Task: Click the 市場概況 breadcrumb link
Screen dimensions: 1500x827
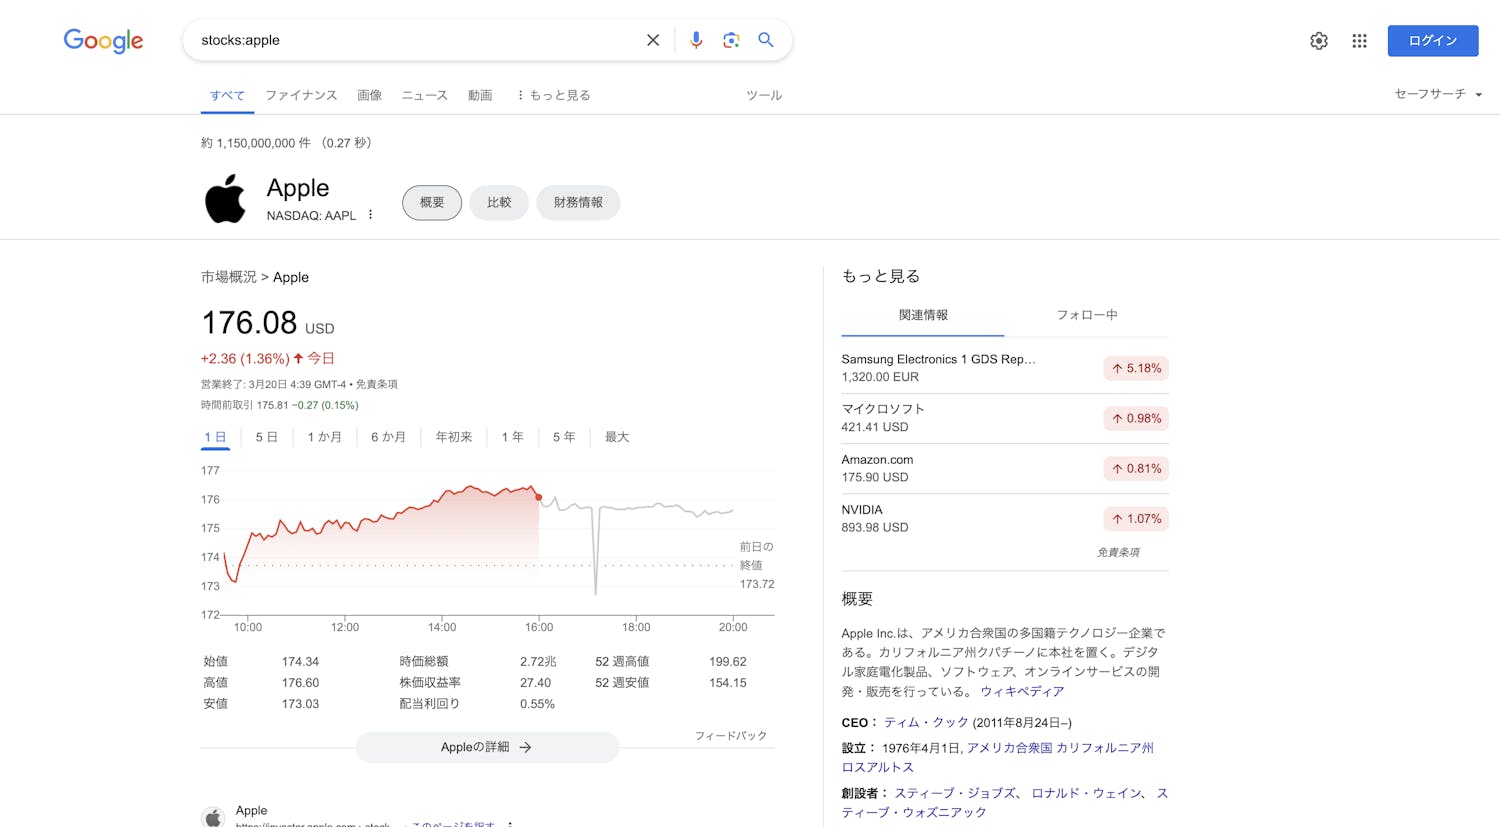Action: (x=229, y=277)
